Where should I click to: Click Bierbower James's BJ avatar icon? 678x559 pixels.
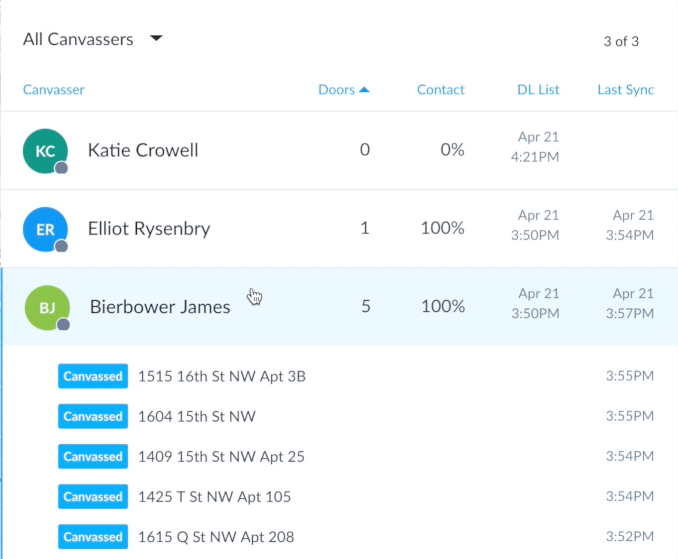(x=47, y=307)
